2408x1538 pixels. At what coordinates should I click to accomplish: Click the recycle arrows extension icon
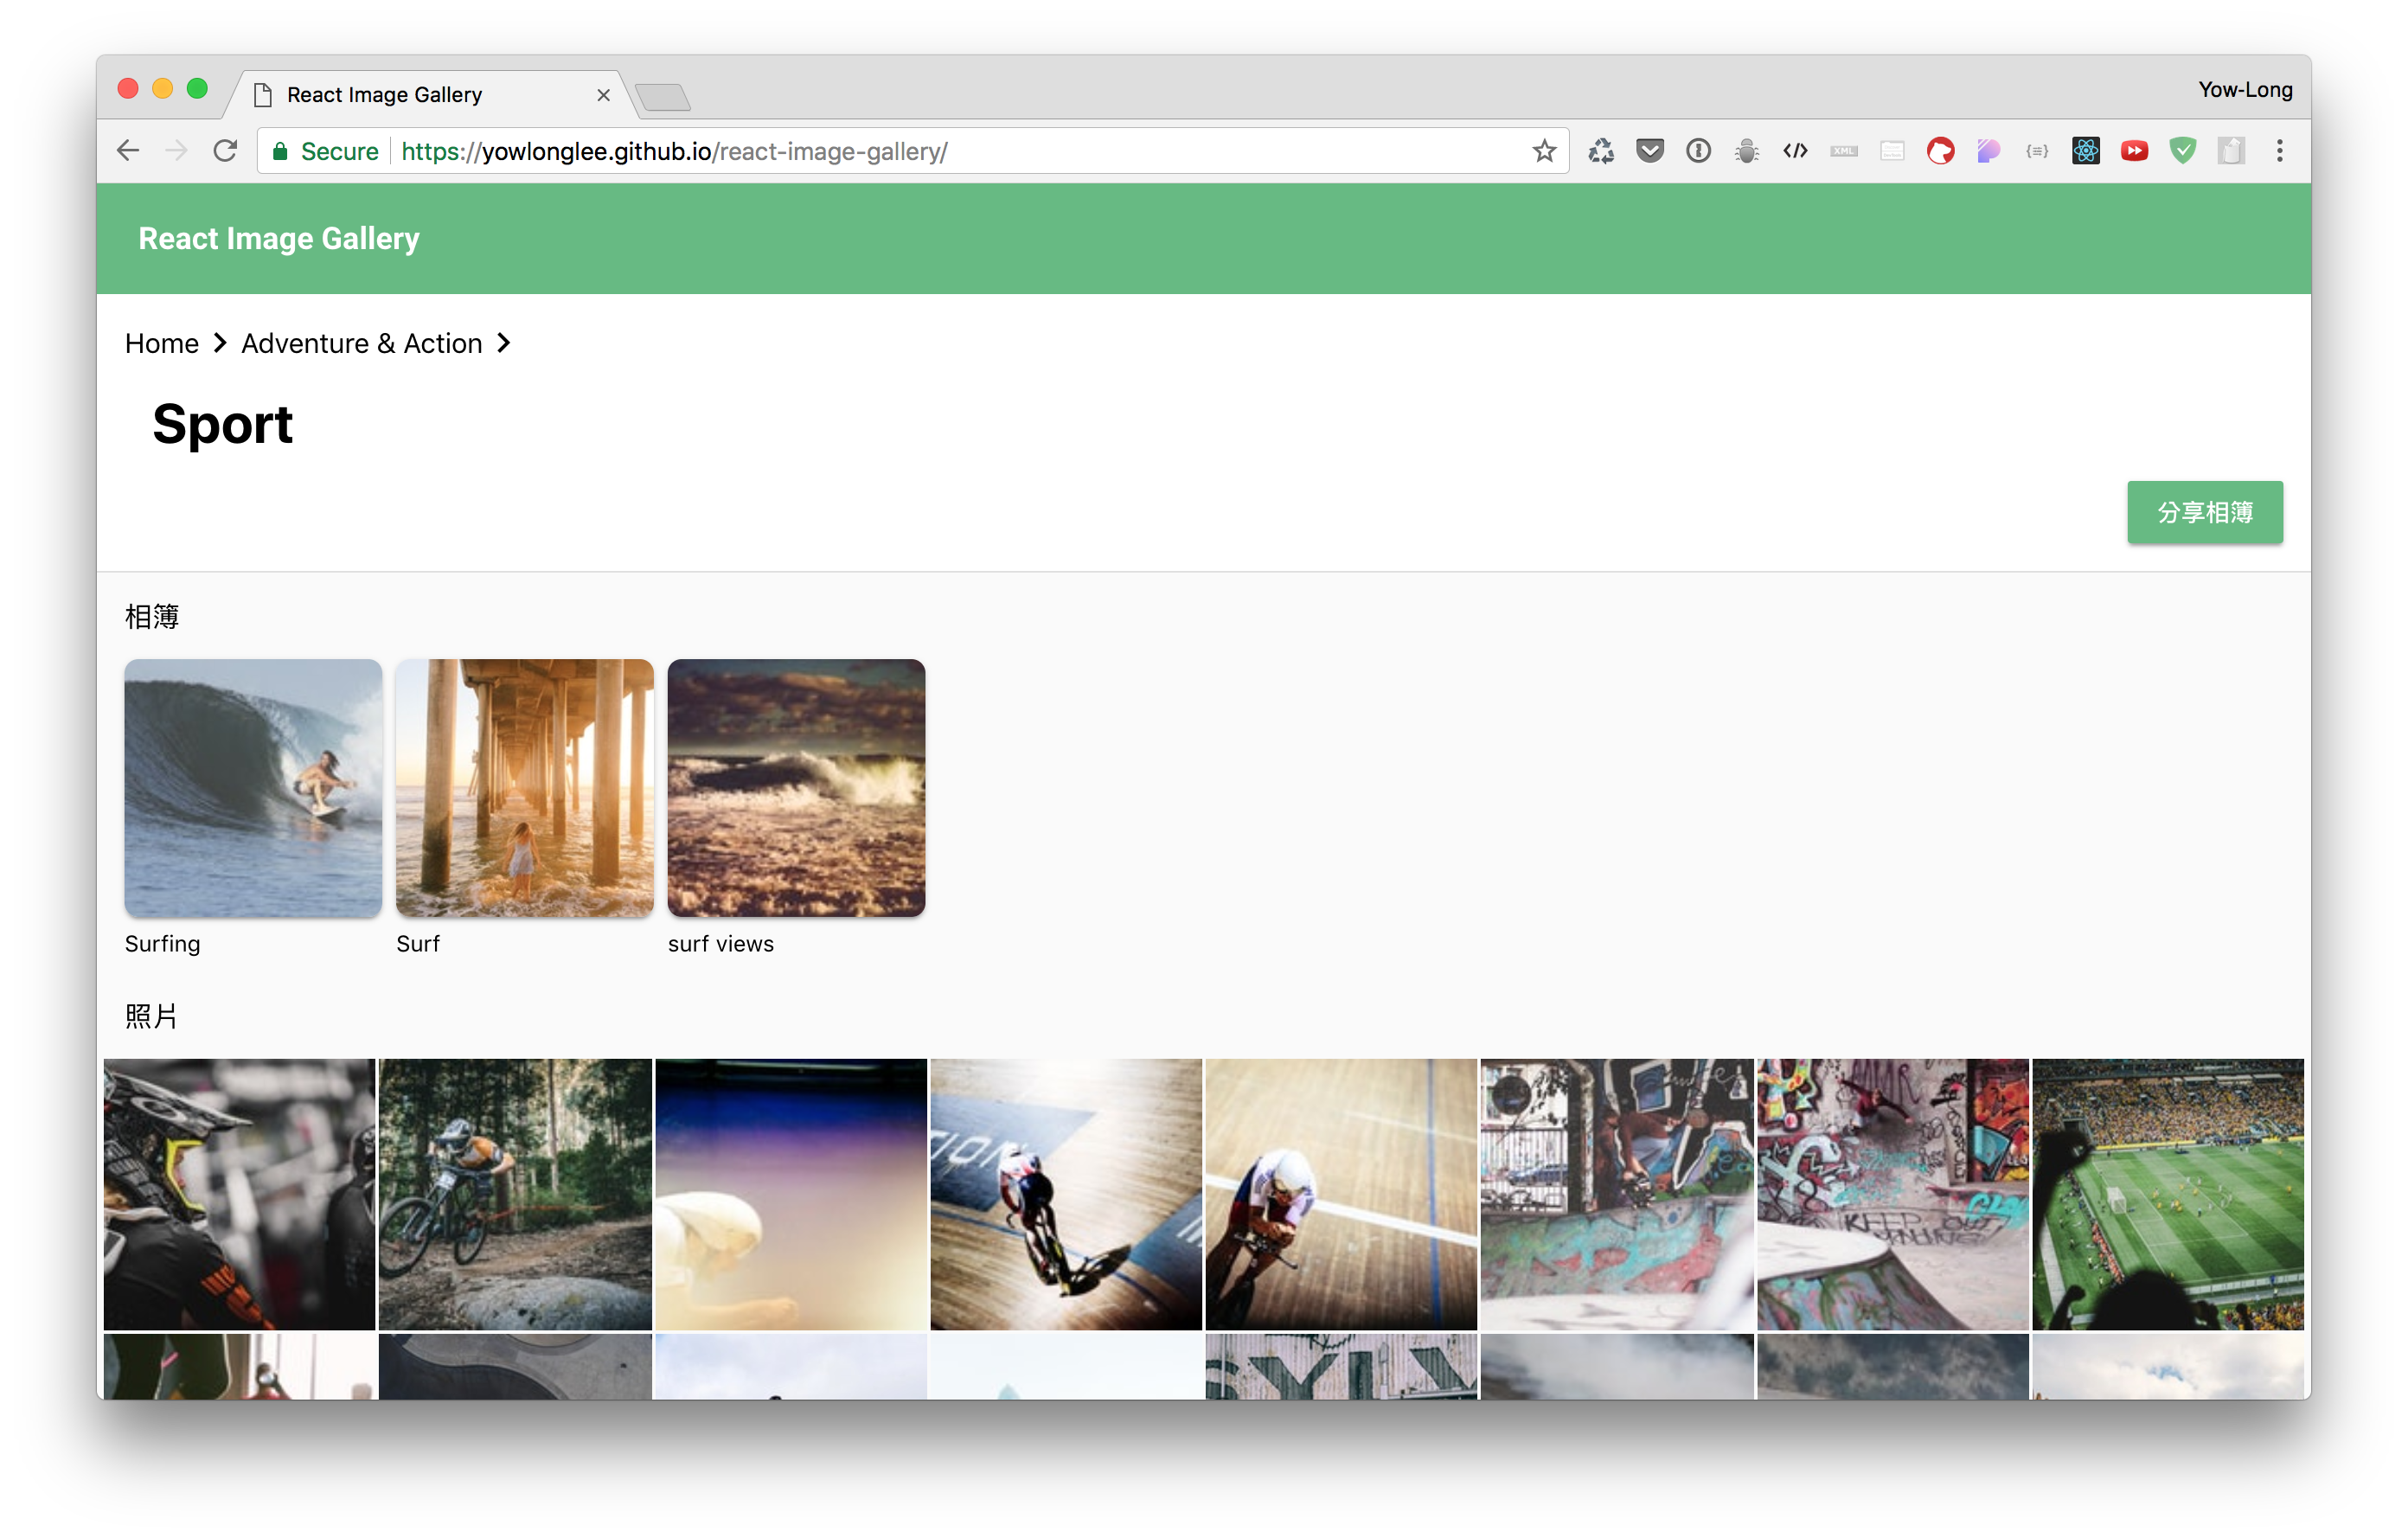point(1601,151)
